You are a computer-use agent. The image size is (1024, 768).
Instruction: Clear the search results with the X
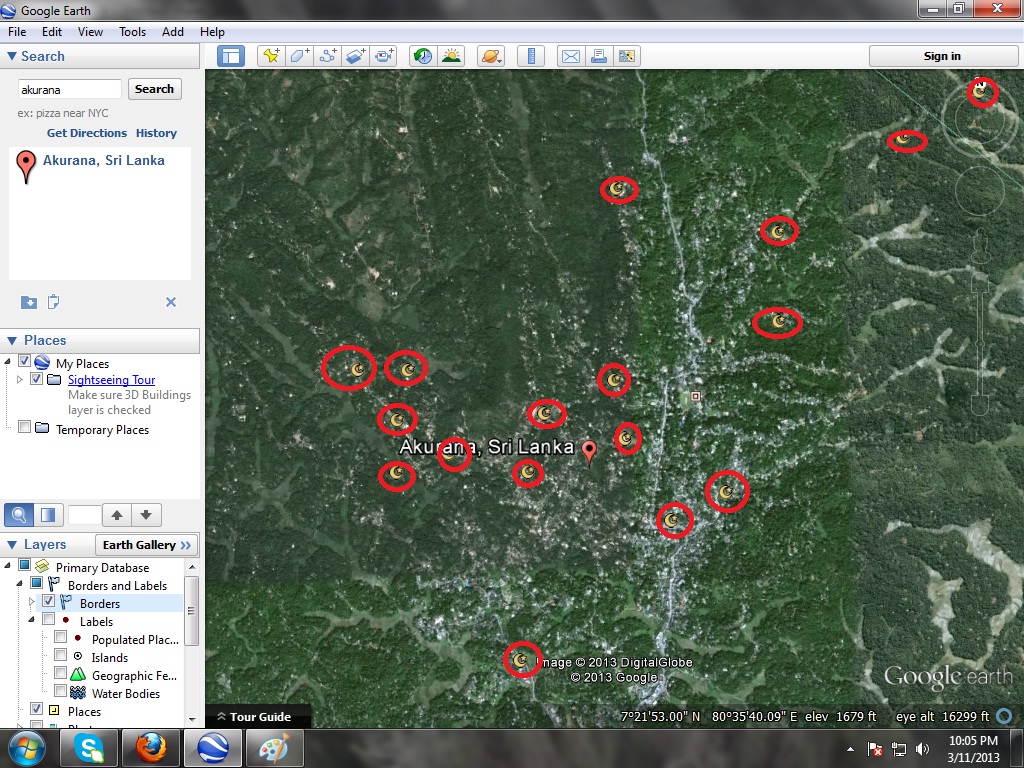(x=171, y=302)
